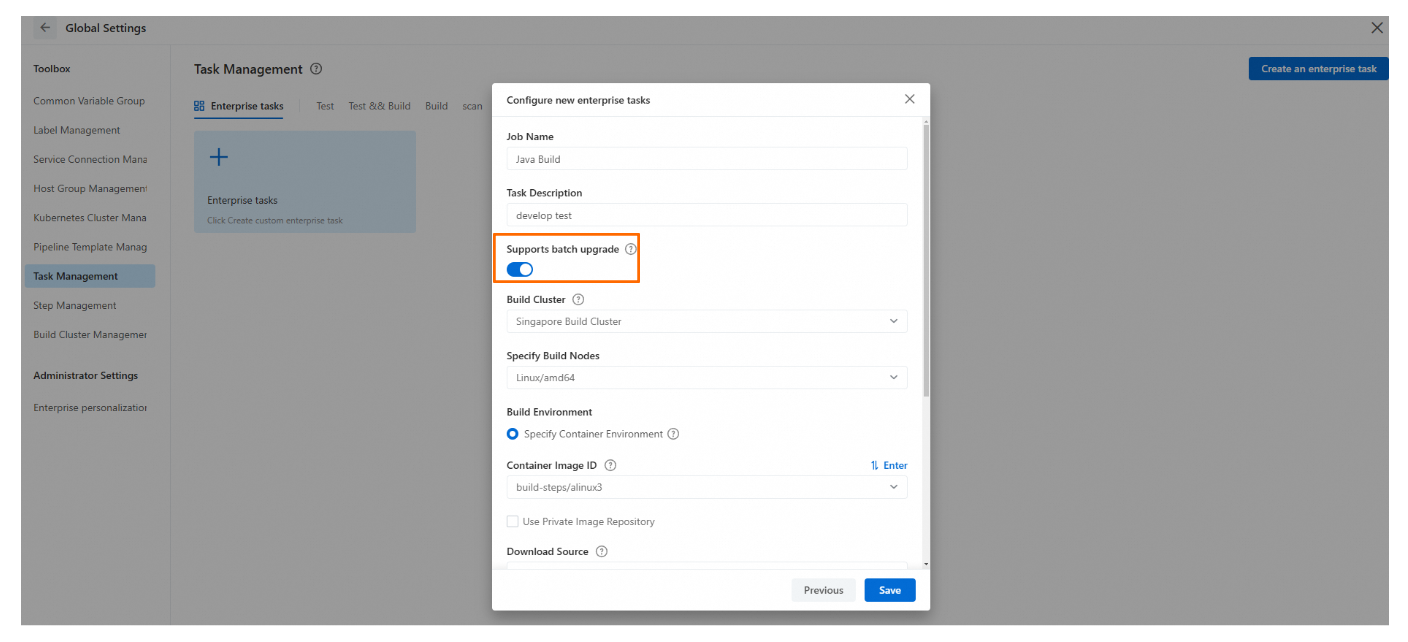This screenshot has height=642, width=1408.
Task: Click the plus icon on Enterprise tasks card
Action: coord(218,157)
